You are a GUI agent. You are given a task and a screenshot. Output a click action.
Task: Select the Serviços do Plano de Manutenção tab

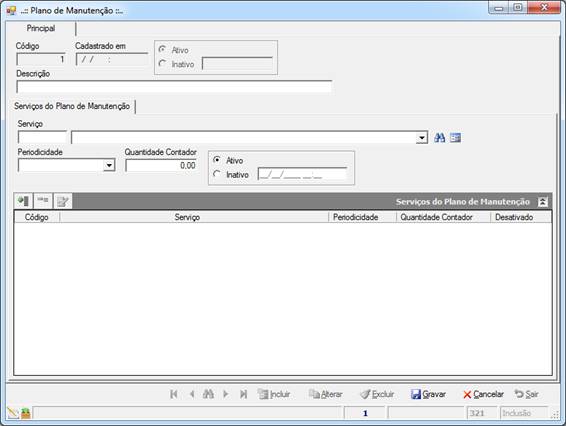tap(72, 106)
